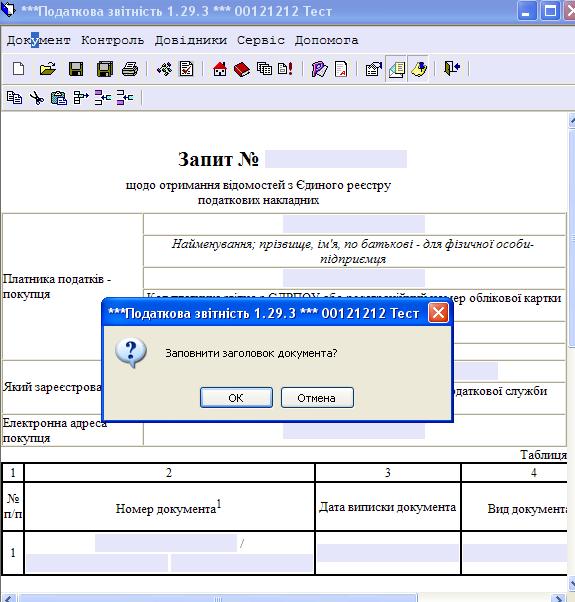Open a file with the folder icon

(48, 69)
